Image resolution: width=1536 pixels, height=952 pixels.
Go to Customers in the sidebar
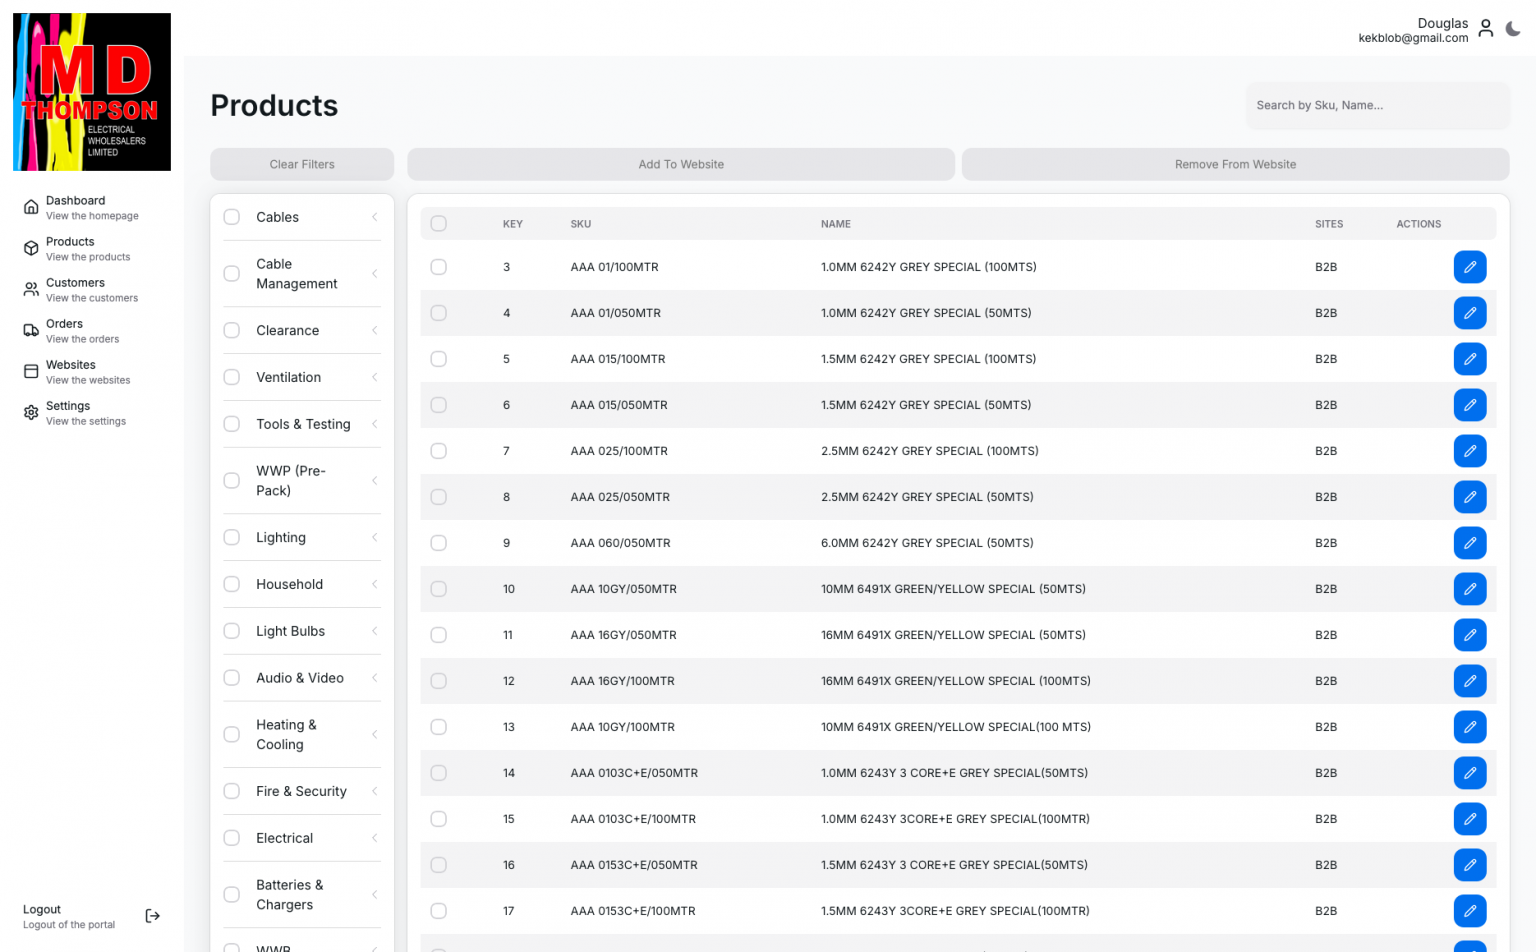76,289
